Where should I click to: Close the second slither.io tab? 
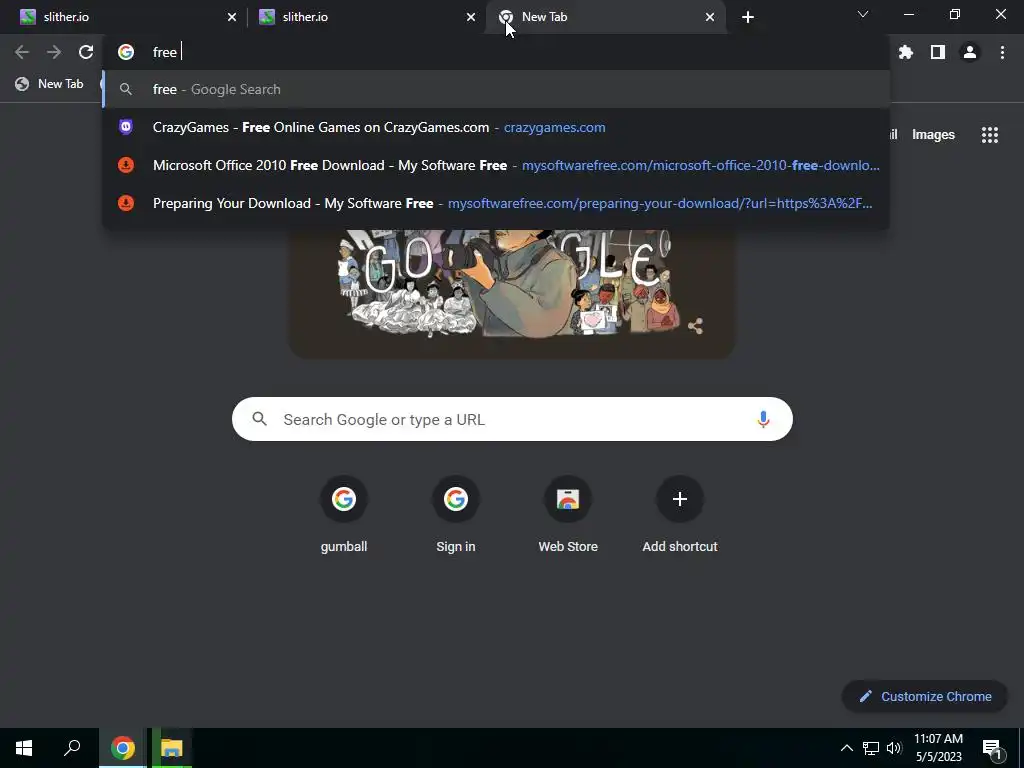click(x=471, y=17)
